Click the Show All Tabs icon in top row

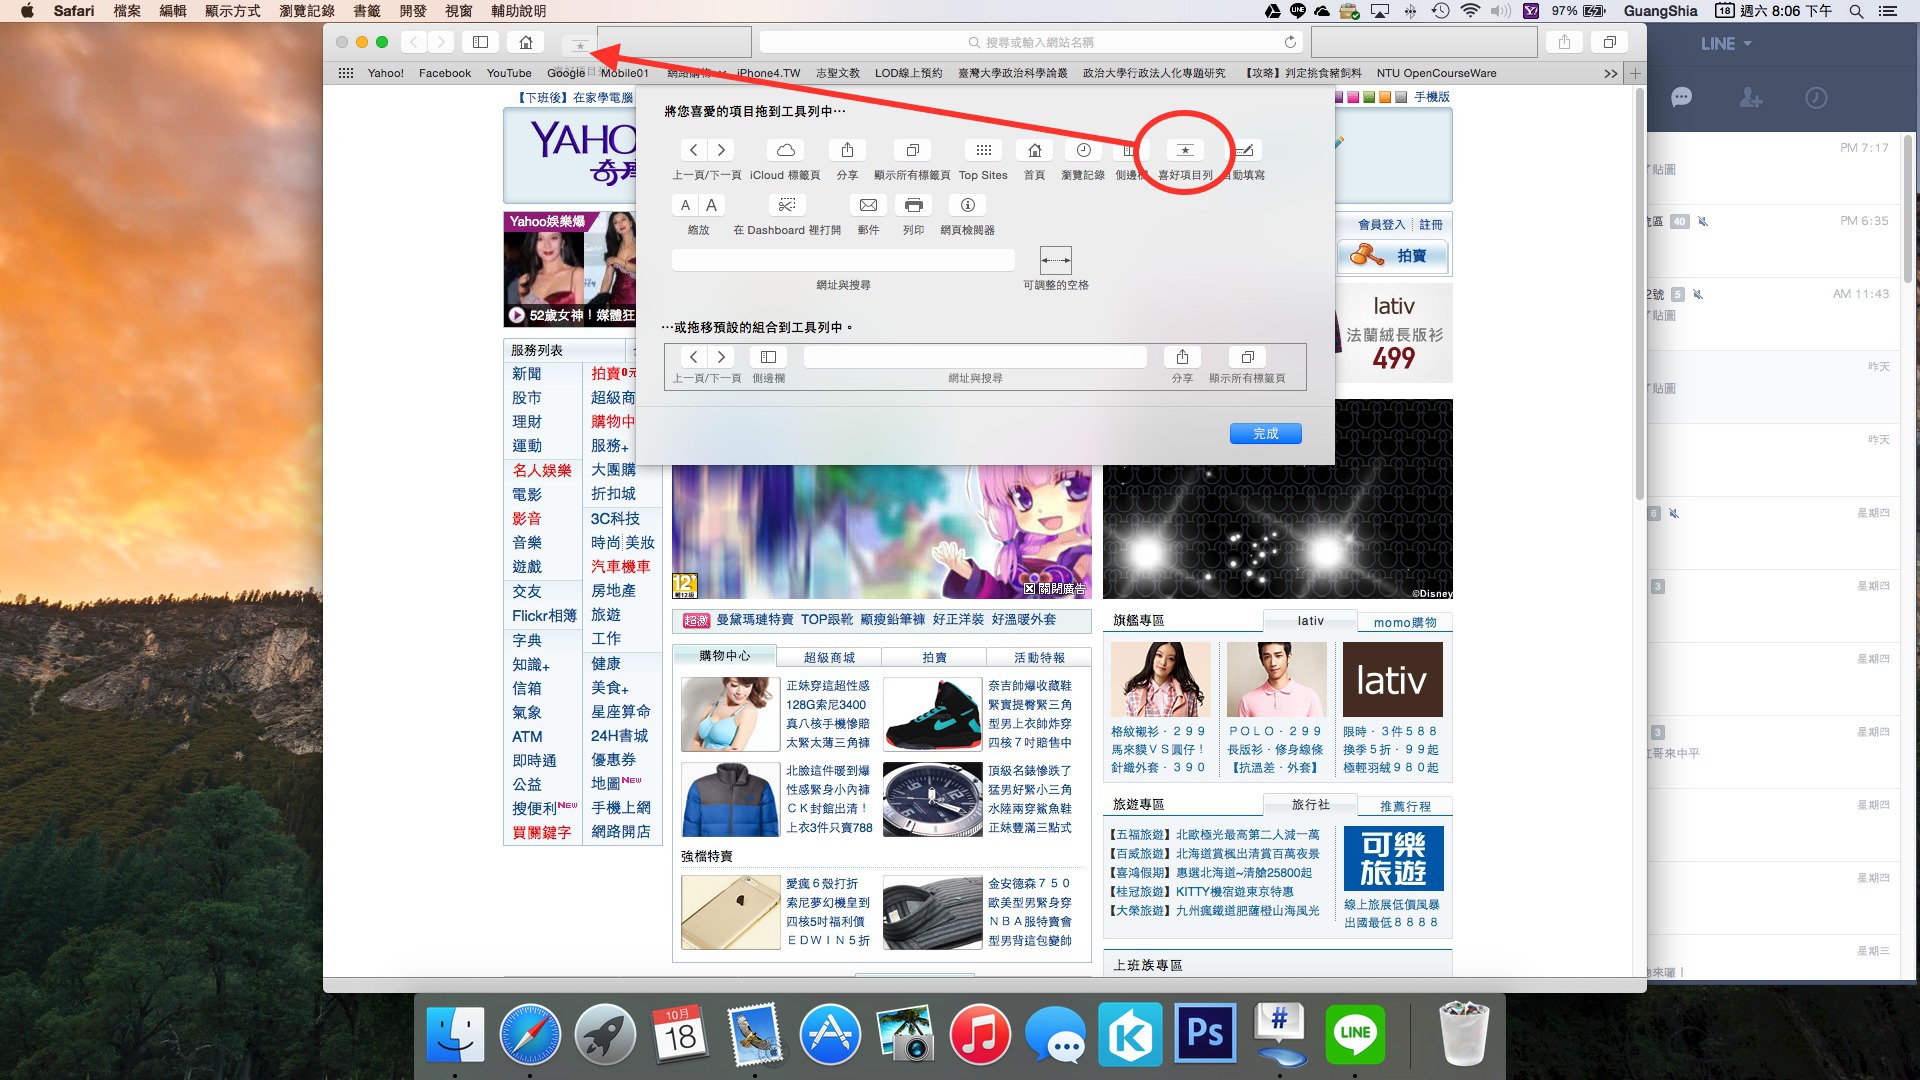click(912, 150)
